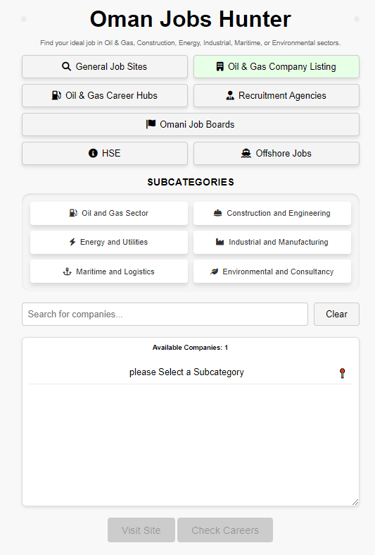This screenshot has width=375, height=555.
Task: Click the person icon on Recruitment Agencies
Action: pos(230,96)
